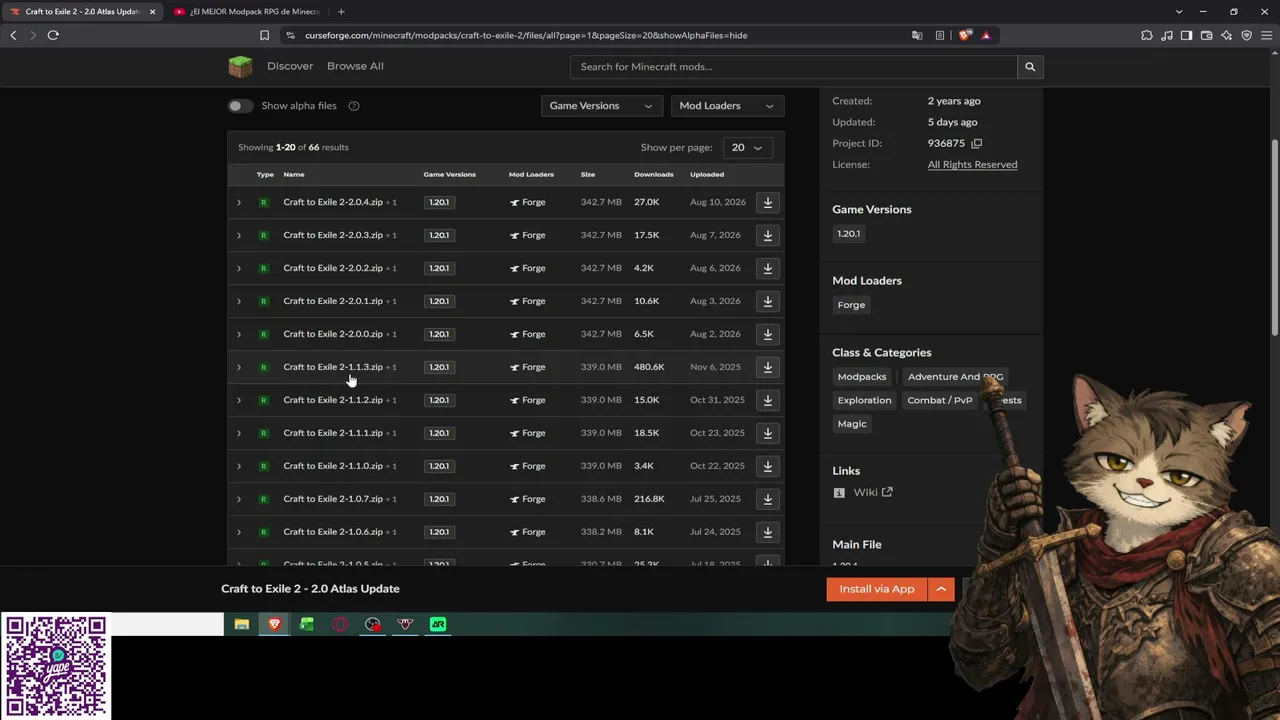The height and width of the screenshot is (720, 1280).
Task: Open Brave Shields panel
Action: [x=964, y=35]
